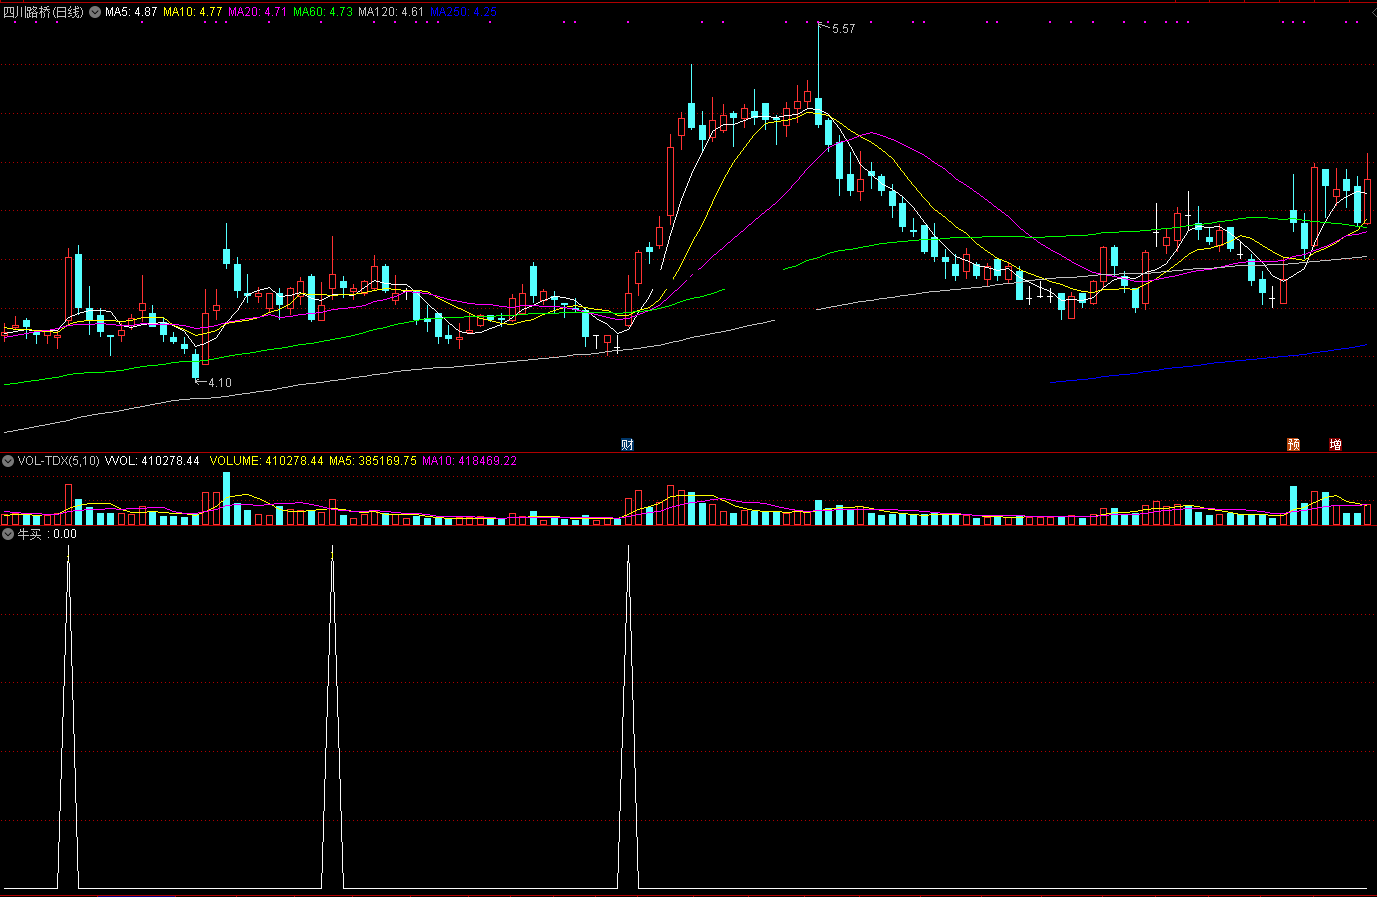Click the volume MA10: 418469.22 label
Viewport: 1377px width, 897px height.
469,461
